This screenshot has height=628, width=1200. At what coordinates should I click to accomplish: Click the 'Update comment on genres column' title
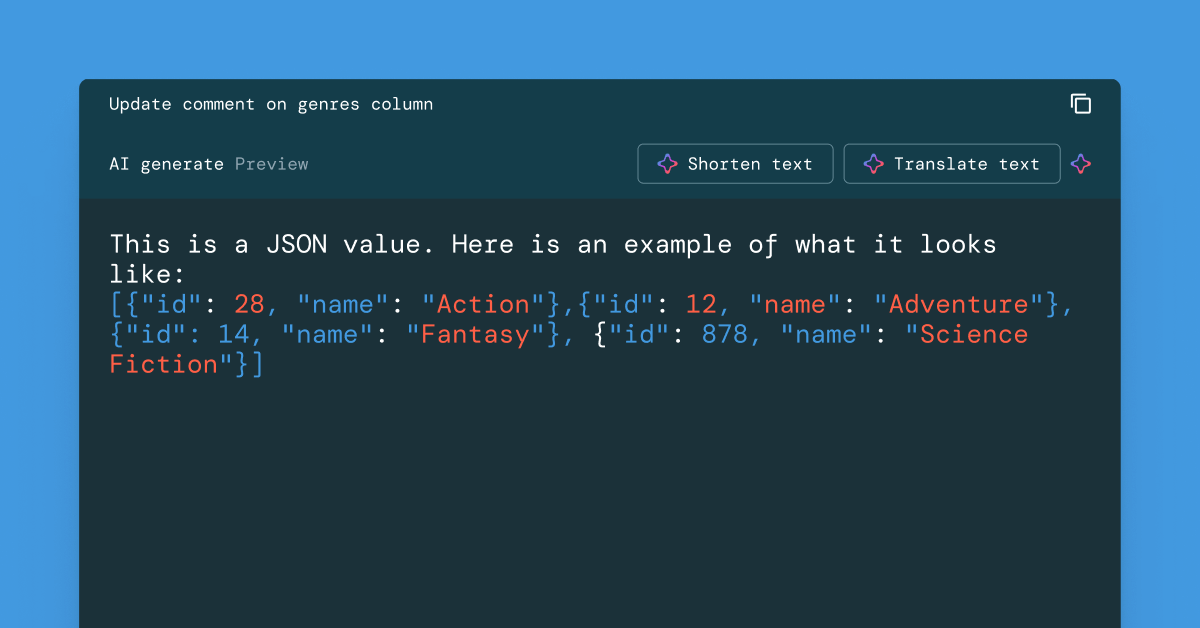click(271, 104)
